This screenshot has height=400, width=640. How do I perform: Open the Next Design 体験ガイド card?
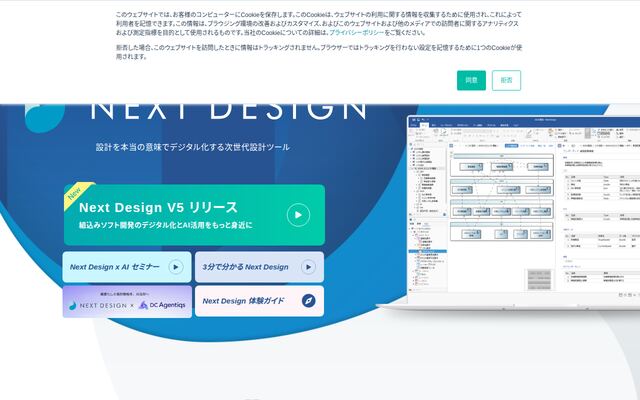click(x=259, y=301)
